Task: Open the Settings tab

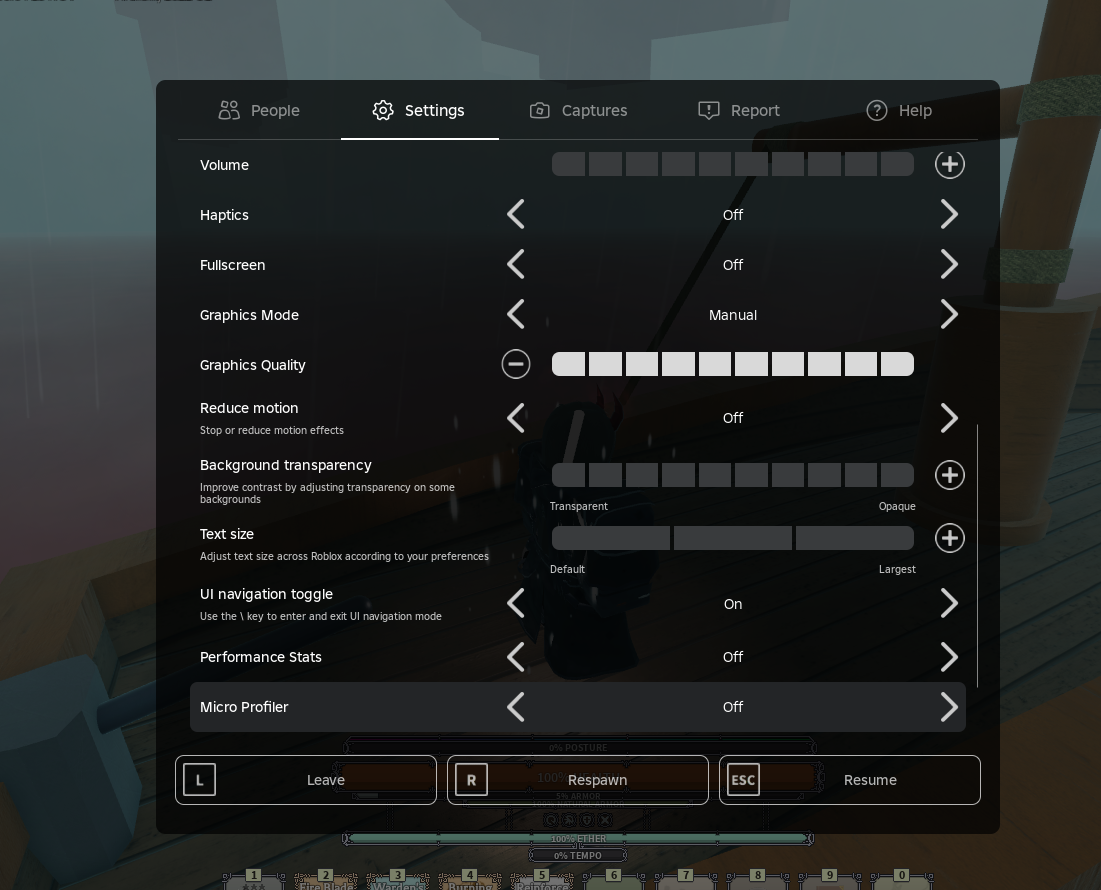Action: click(x=419, y=110)
